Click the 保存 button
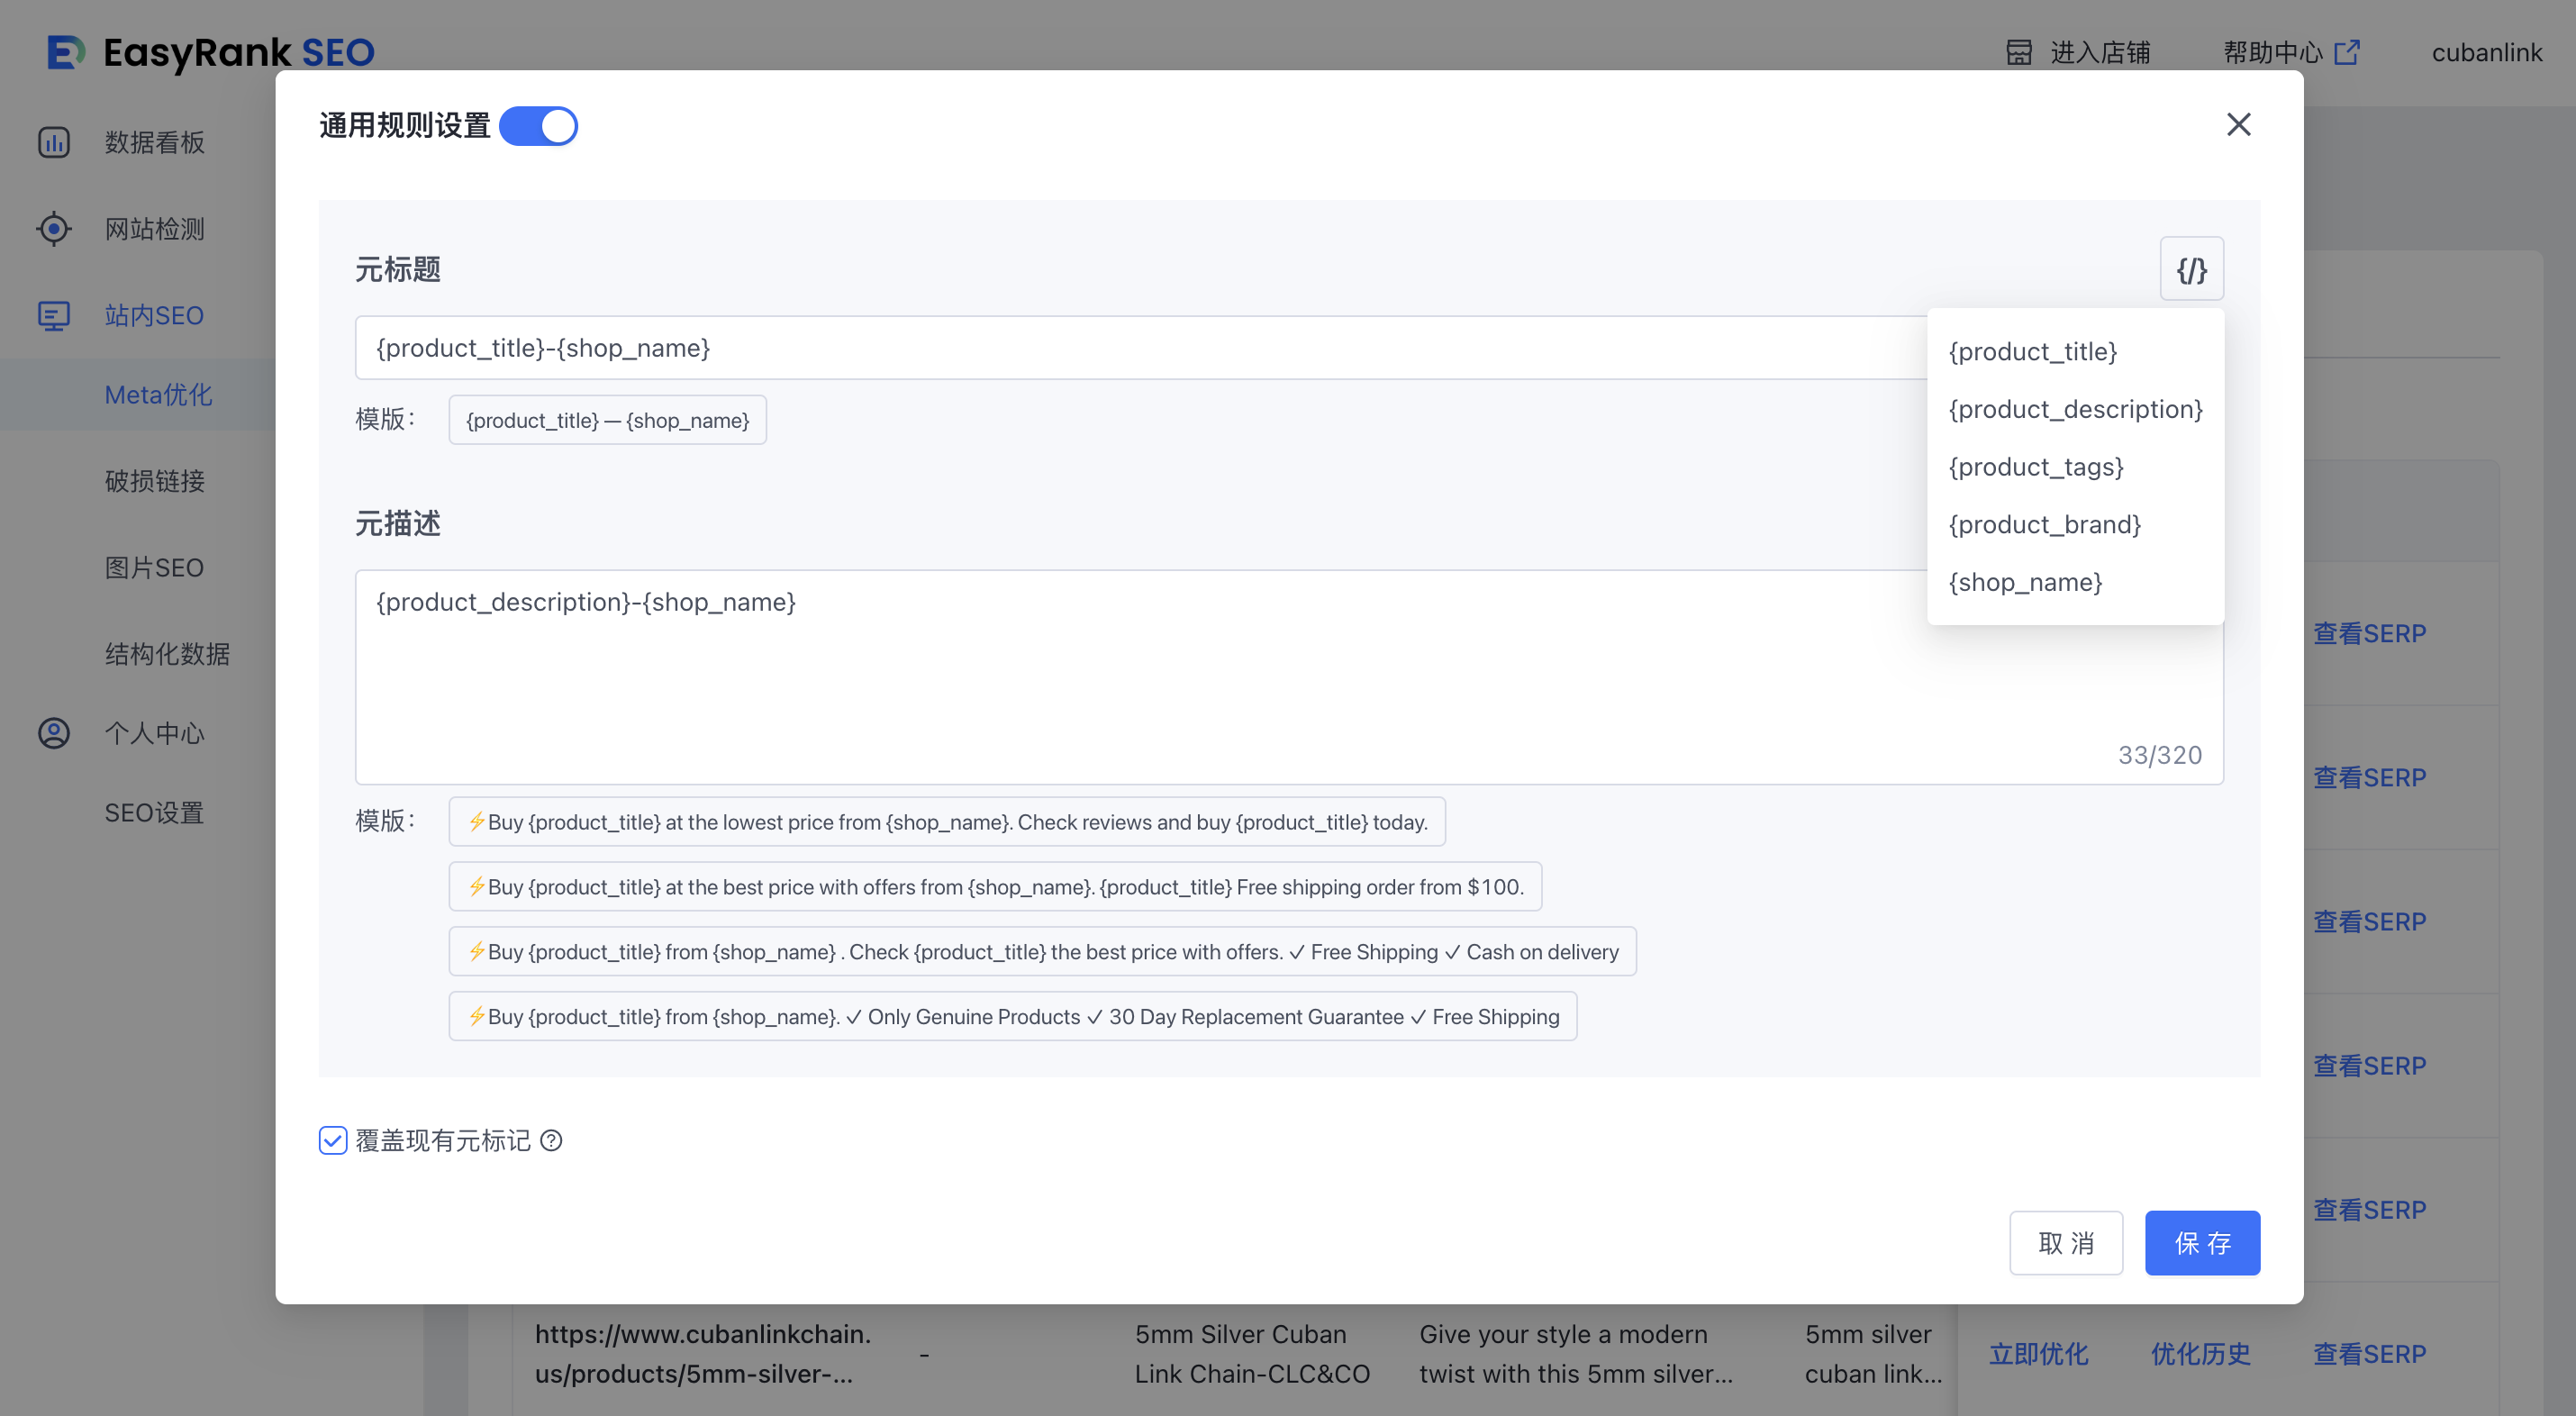Image resolution: width=2576 pixels, height=1416 pixels. click(x=2202, y=1243)
